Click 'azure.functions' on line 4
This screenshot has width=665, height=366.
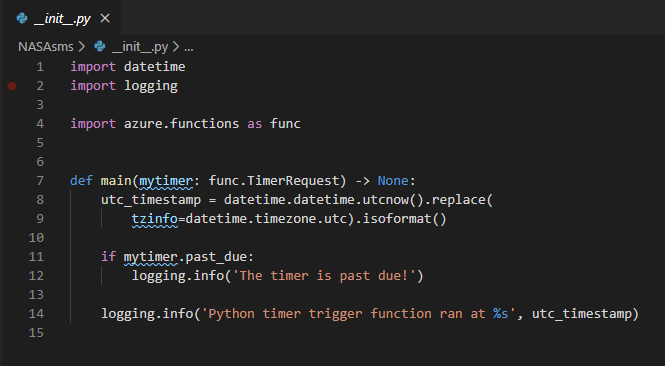coord(182,124)
